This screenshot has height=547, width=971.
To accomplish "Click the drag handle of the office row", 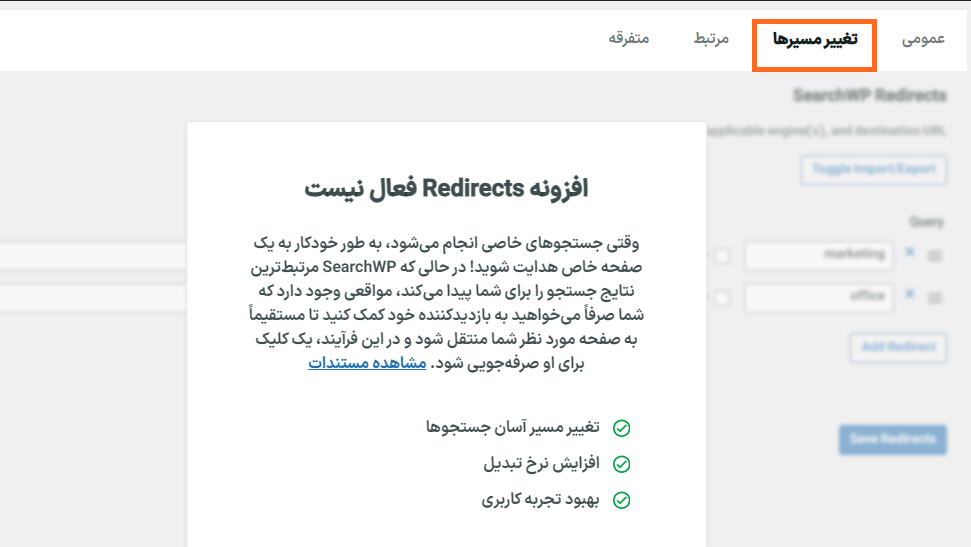I will coord(935,298).
